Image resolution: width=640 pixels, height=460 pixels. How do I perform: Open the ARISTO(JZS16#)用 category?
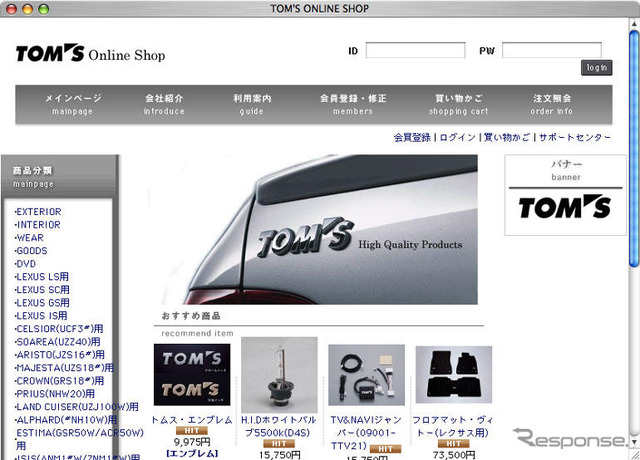[x=60, y=355]
